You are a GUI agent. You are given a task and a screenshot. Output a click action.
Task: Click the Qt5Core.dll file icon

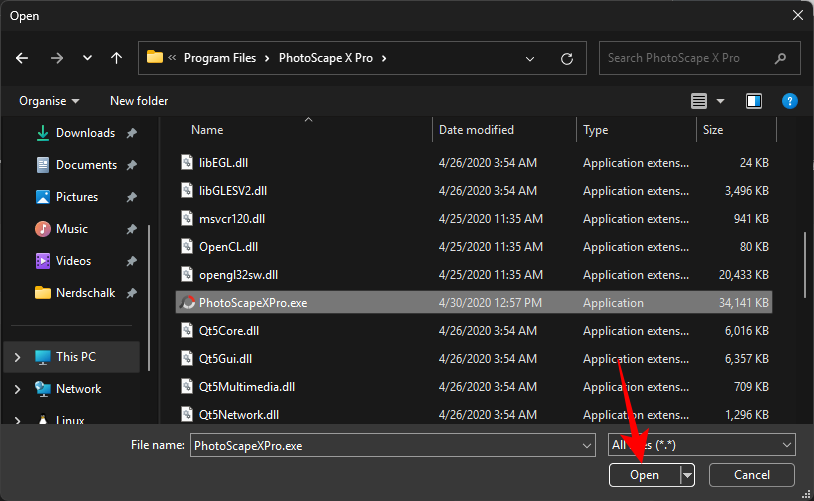coord(187,331)
